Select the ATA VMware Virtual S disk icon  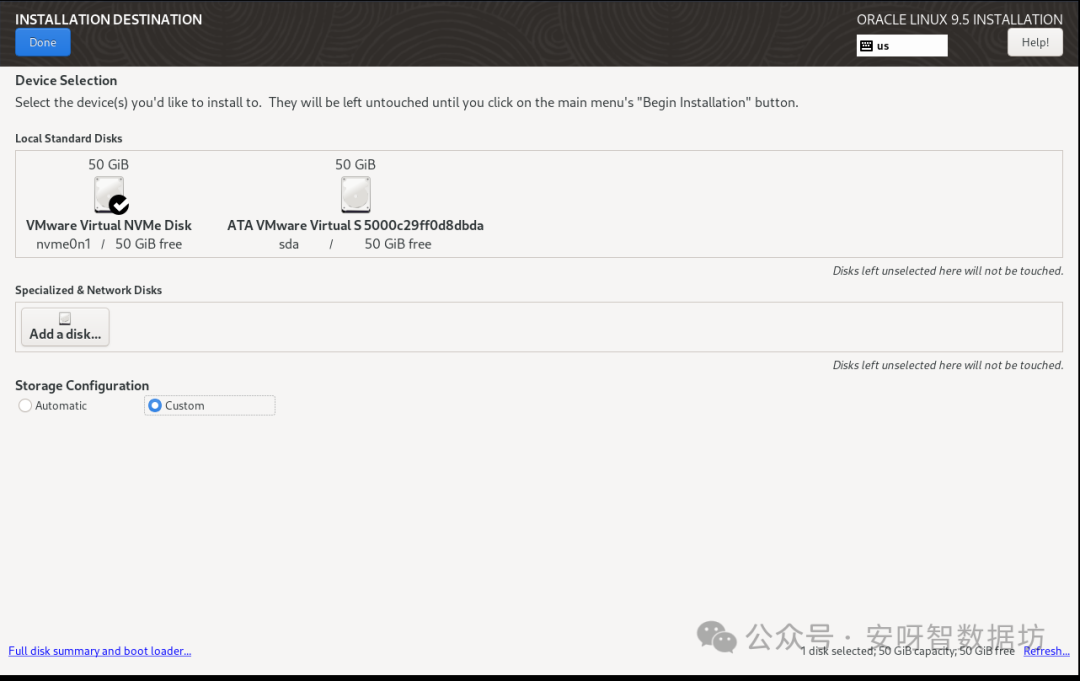355,195
